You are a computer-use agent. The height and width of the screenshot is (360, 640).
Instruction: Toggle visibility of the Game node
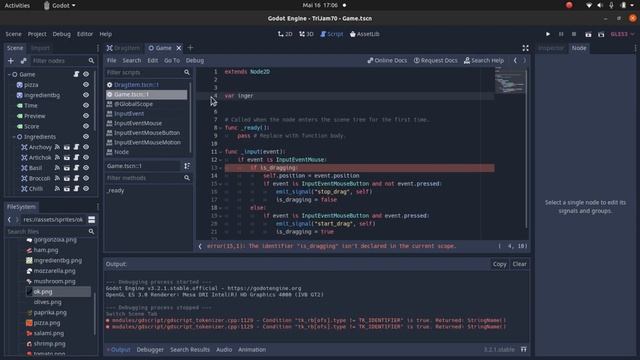click(x=86, y=74)
